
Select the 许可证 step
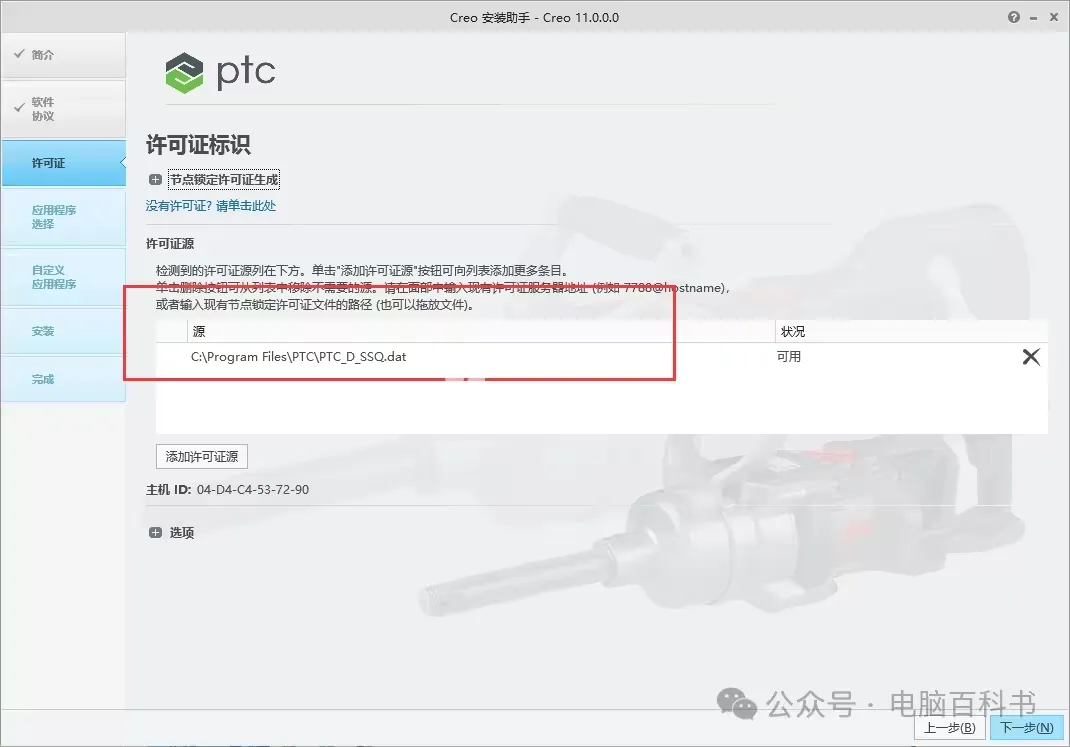click(63, 163)
